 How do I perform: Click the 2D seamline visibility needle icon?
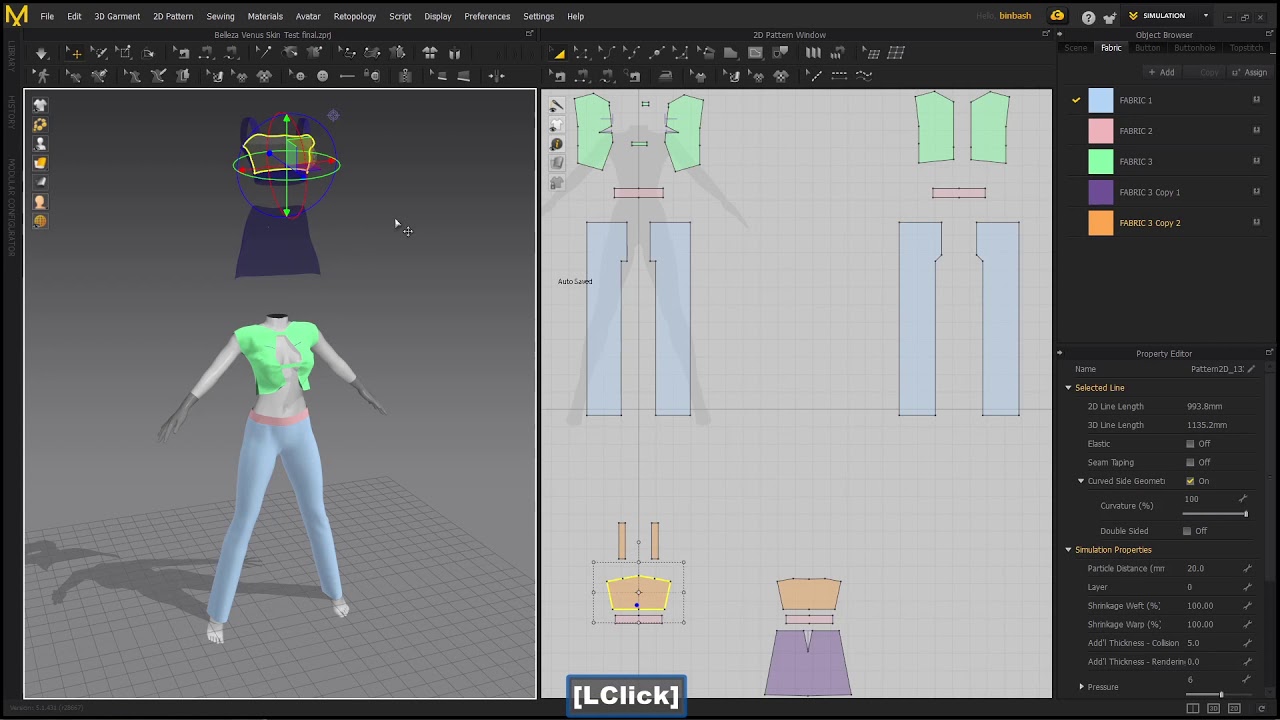pyautogui.click(x=557, y=105)
